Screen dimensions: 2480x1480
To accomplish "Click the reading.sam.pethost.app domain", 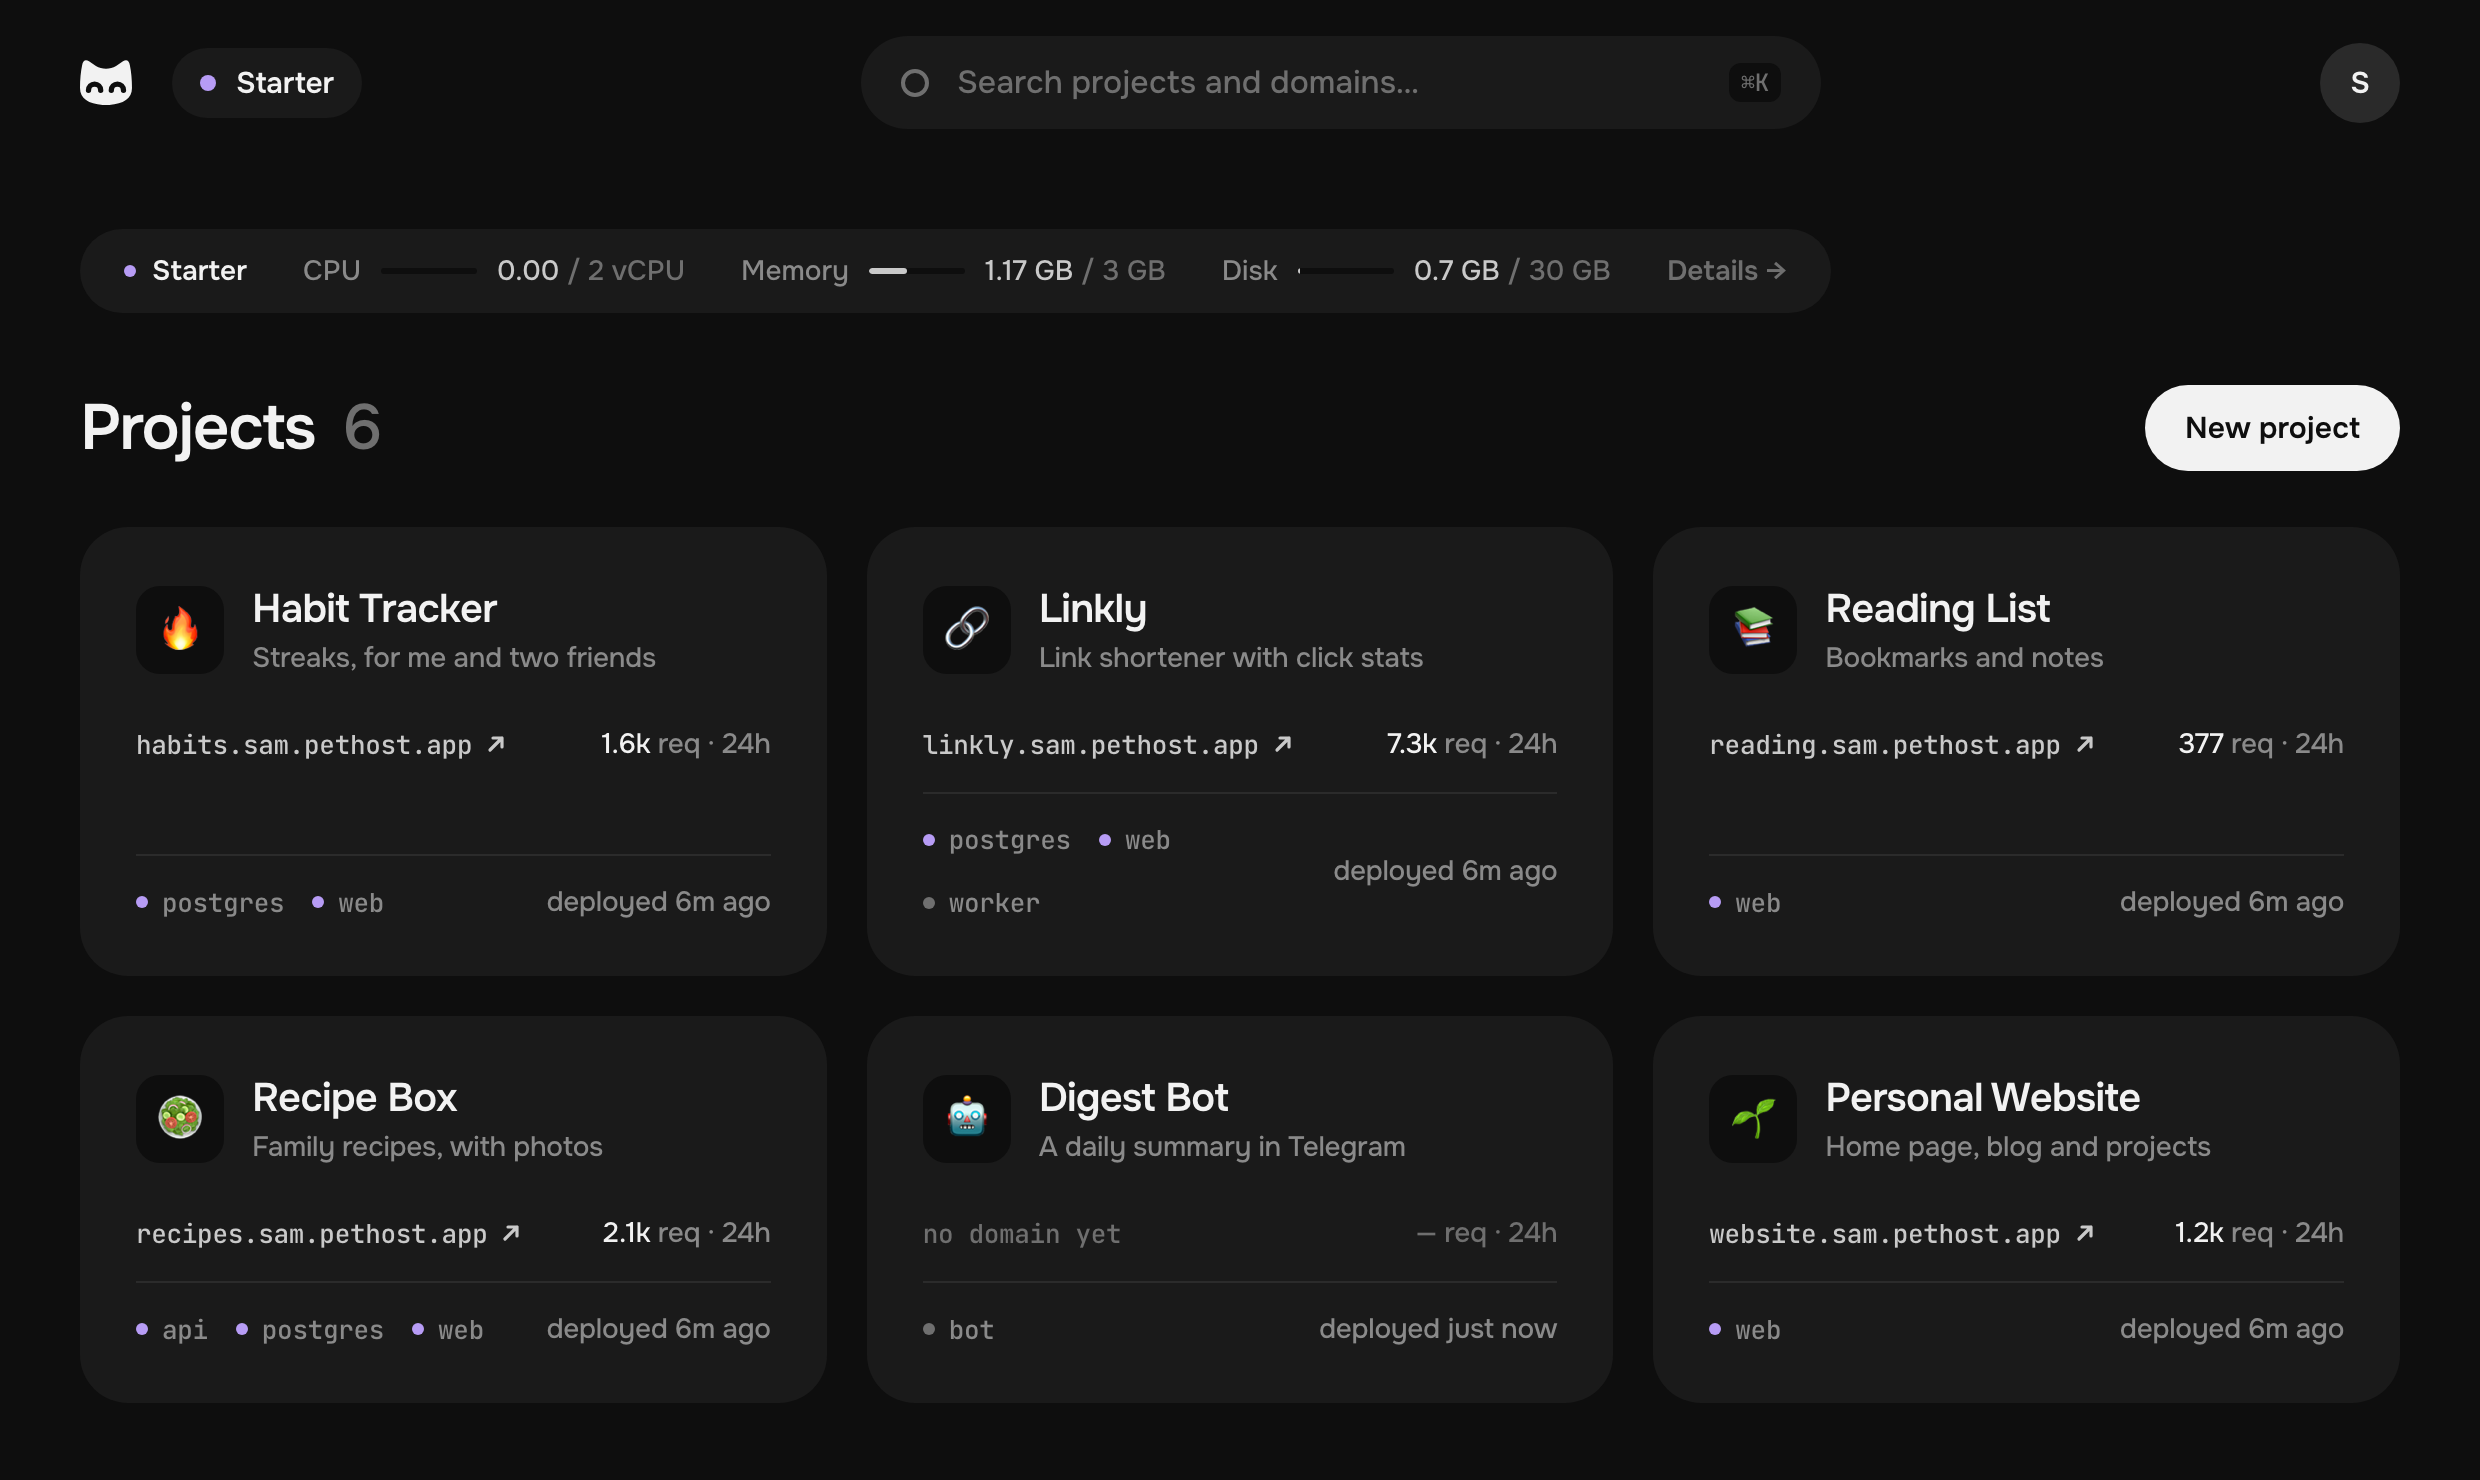I will tap(1884, 745).
